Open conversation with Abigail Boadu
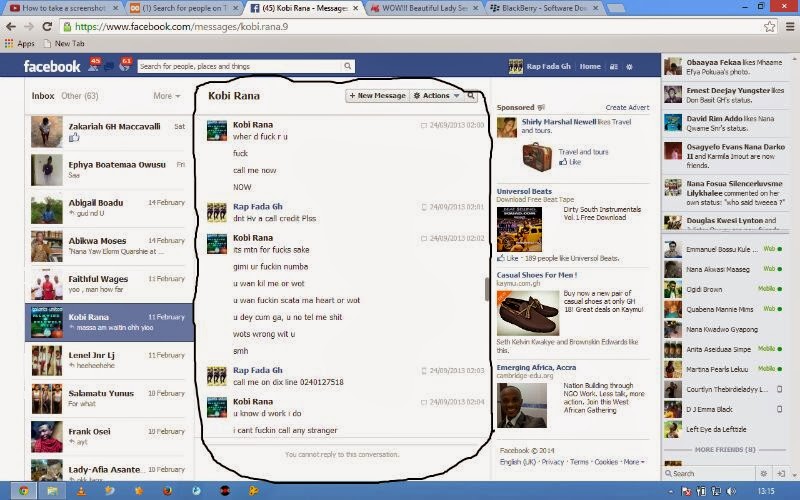Viewport: 800px width, 500px height. coord(109,208)
